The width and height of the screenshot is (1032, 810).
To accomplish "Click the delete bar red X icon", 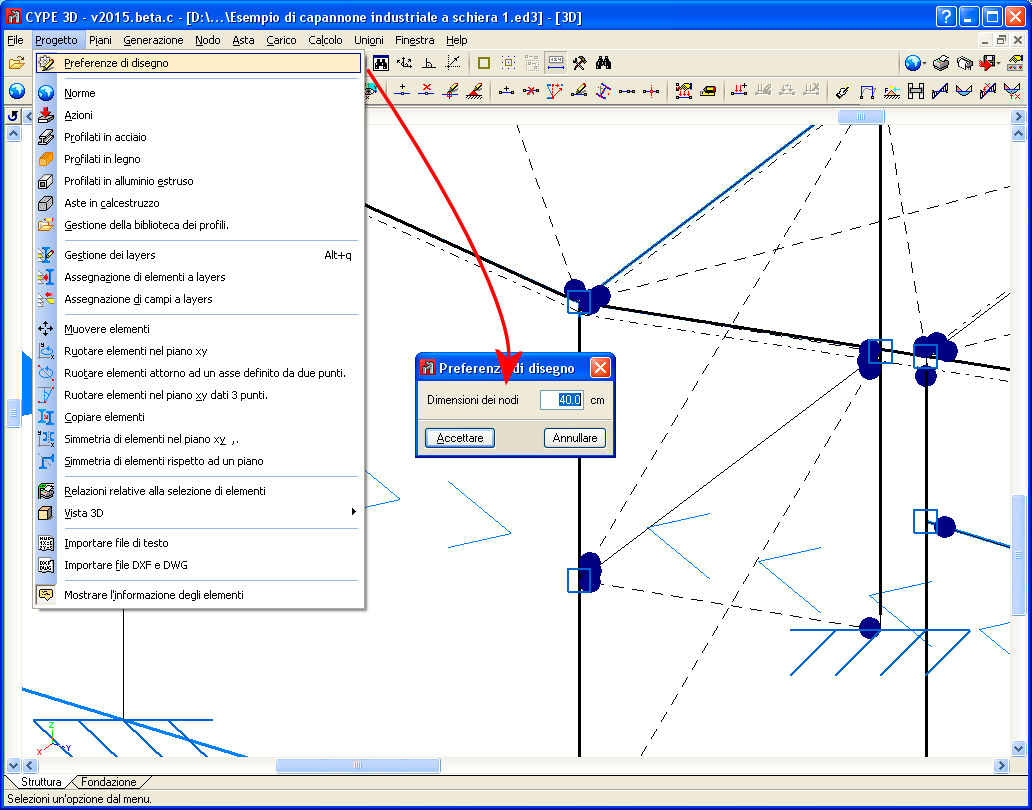I will [x=530, y=91].
